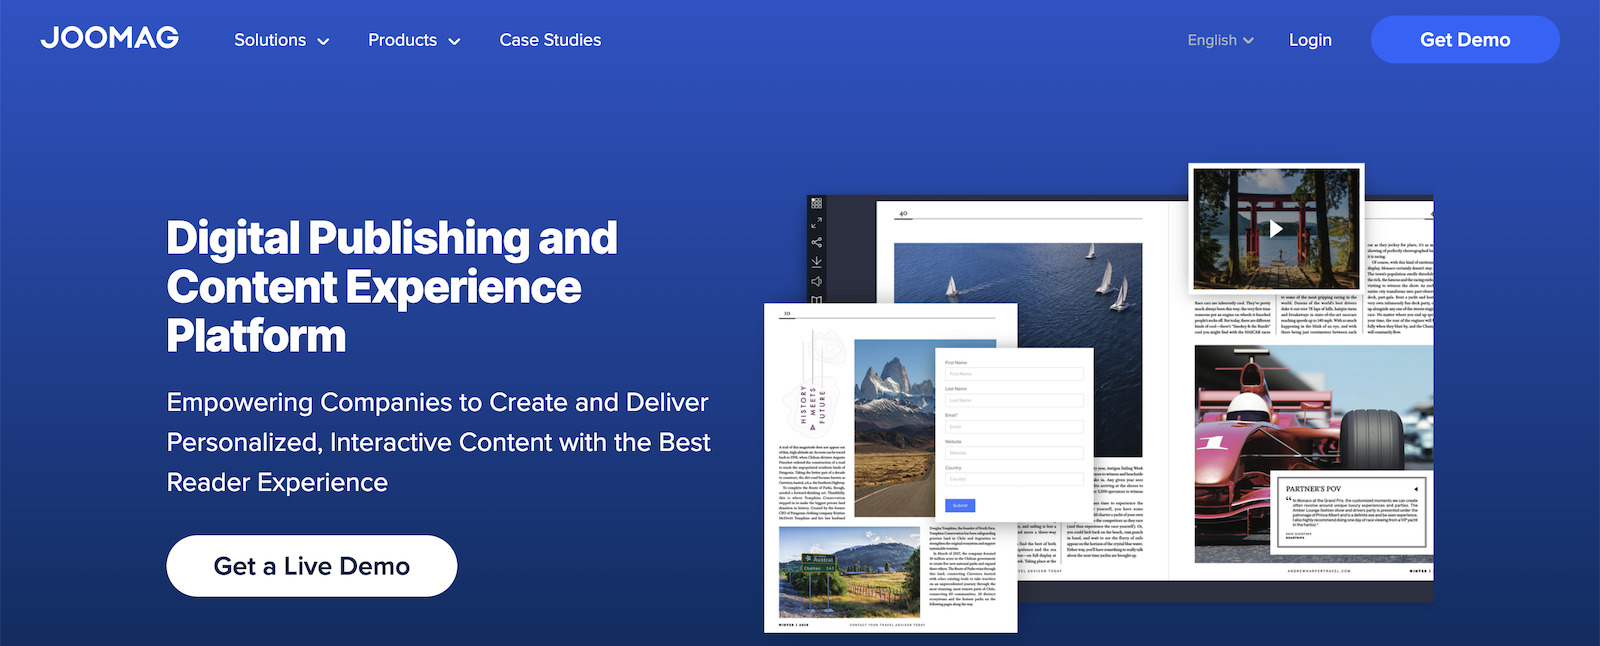Open the Case Studies page
This screenshot has width=1600, height=646.
pyautogui.click(x=550, y=40)
